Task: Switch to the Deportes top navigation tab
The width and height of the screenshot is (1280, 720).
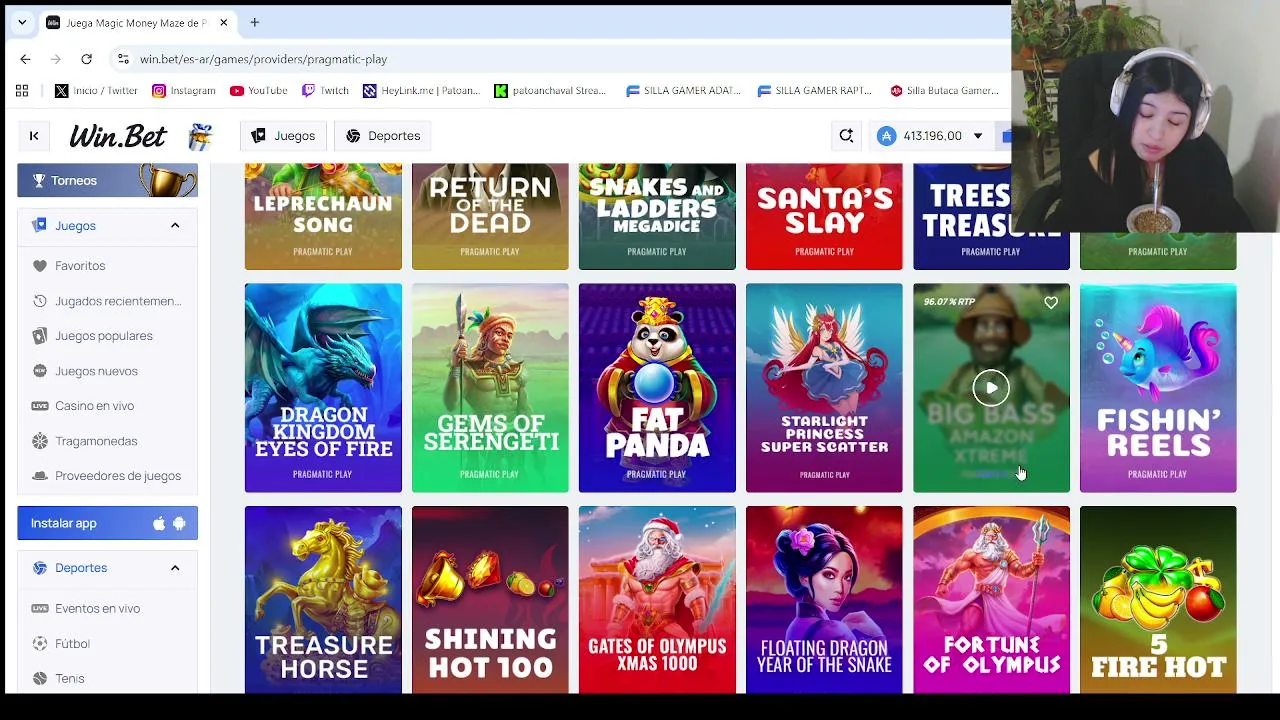Action: (383, 136)
